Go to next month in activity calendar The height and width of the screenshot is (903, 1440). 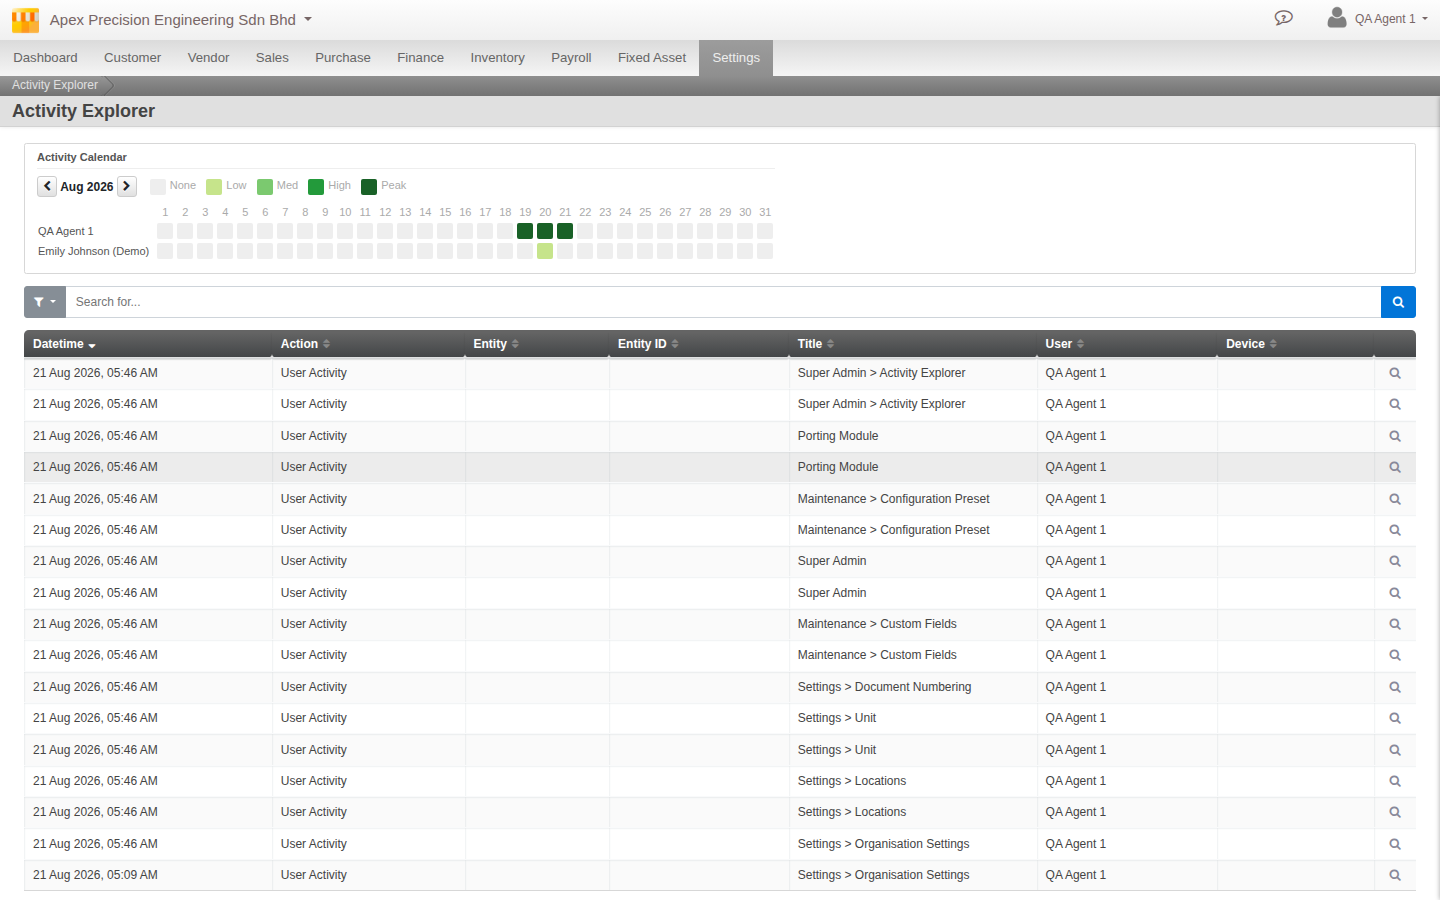(127, 186)
